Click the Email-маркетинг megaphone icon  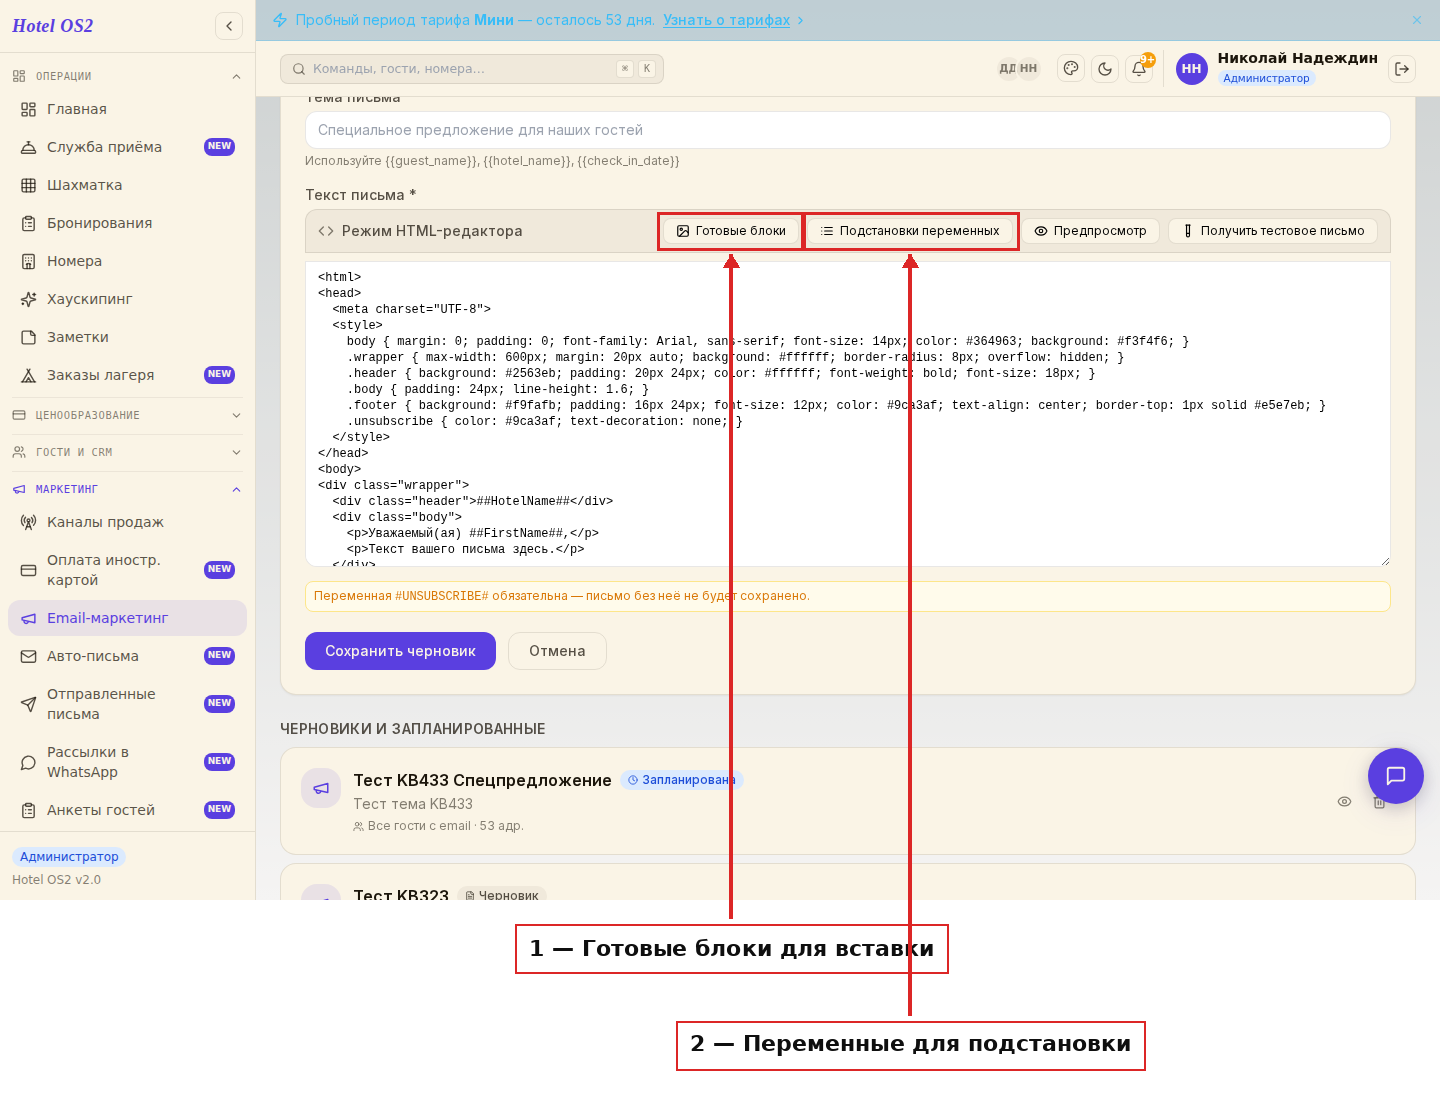(x=28, y=618)
